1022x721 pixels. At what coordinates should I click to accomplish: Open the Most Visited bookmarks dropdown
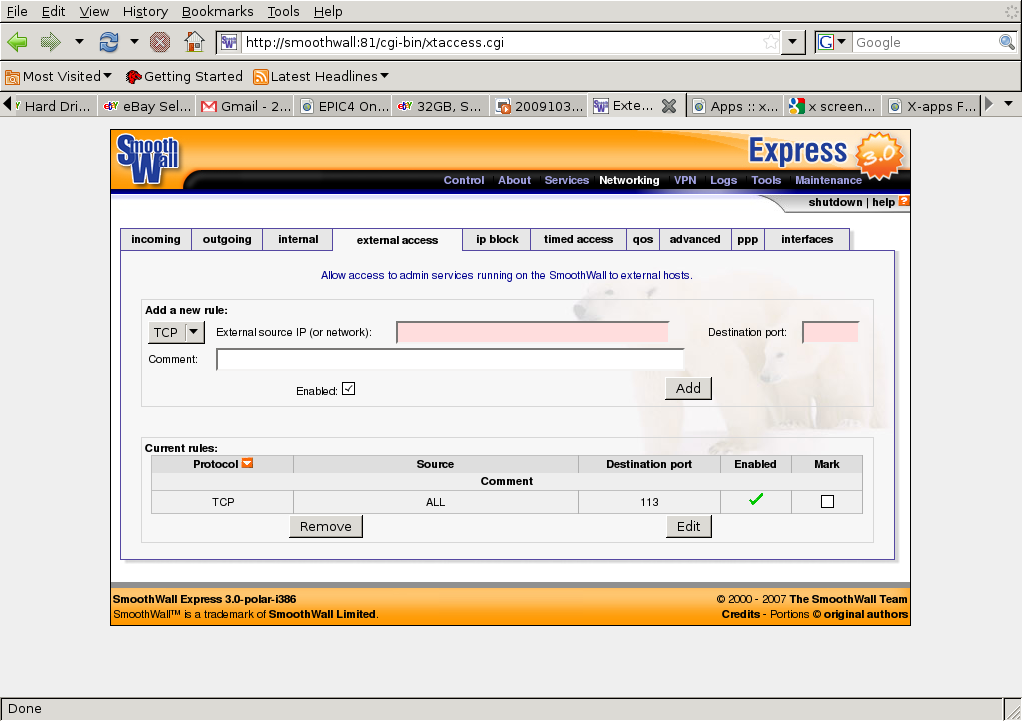(x=59, y=76)
